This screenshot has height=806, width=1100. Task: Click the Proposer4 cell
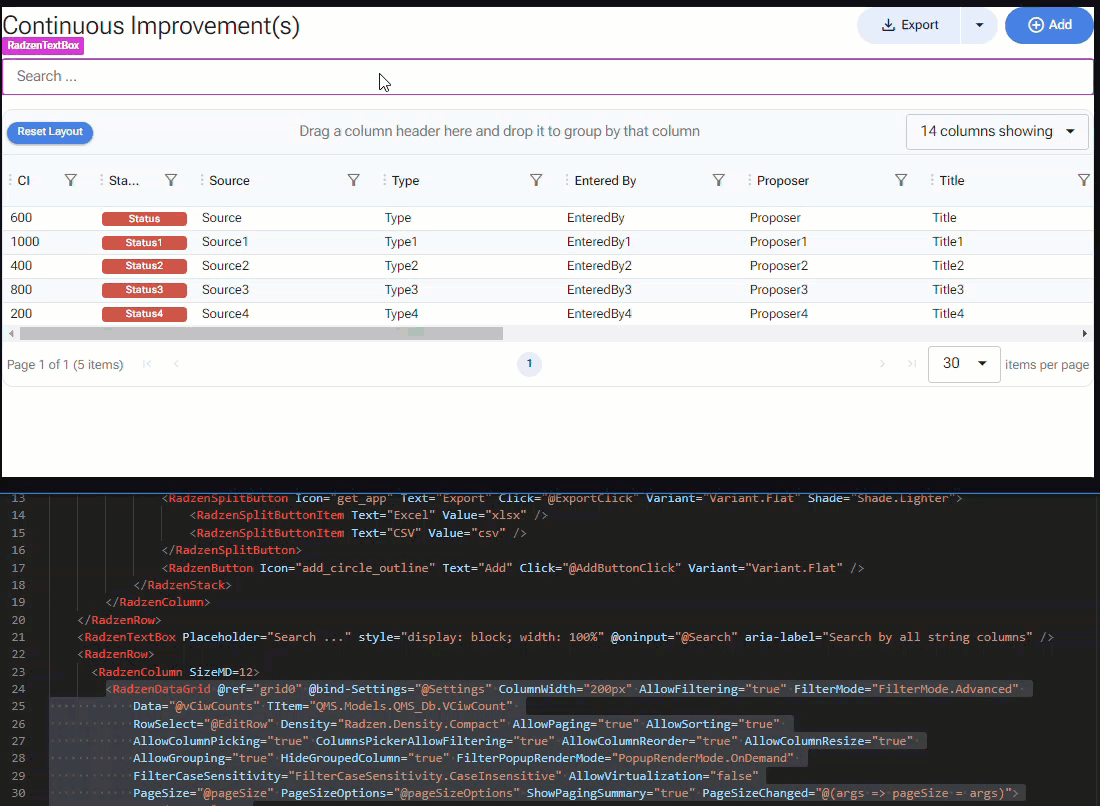coord(779,314)
